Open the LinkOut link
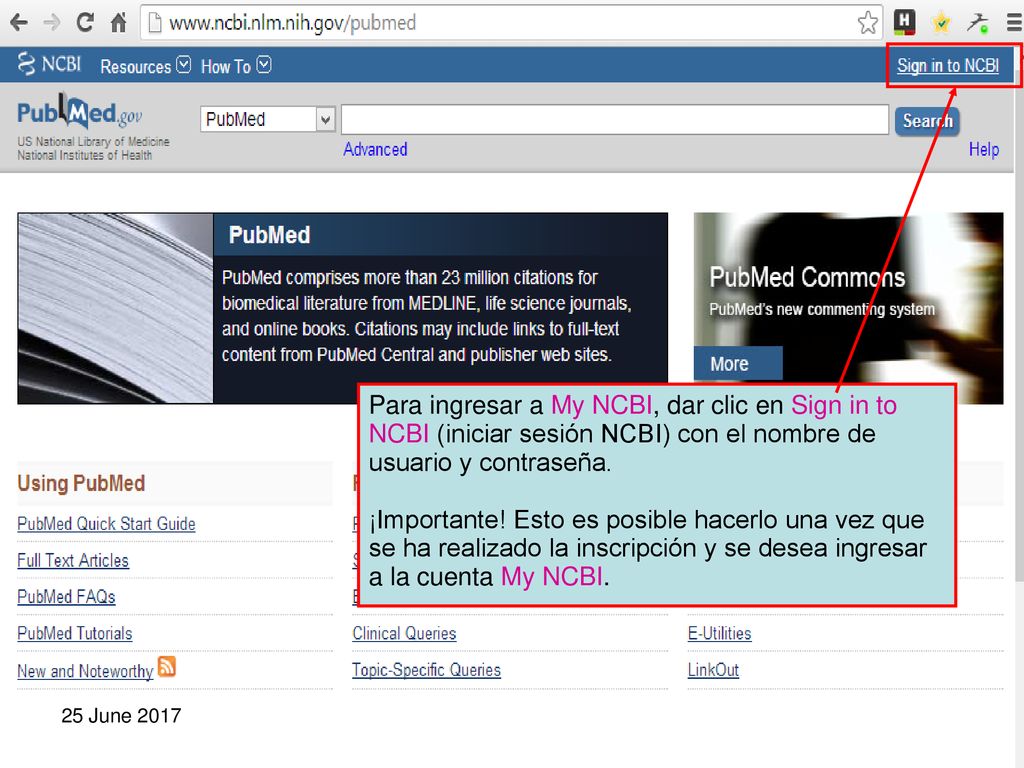Viewport: 1024px width, 768px height. coord(713,670)
